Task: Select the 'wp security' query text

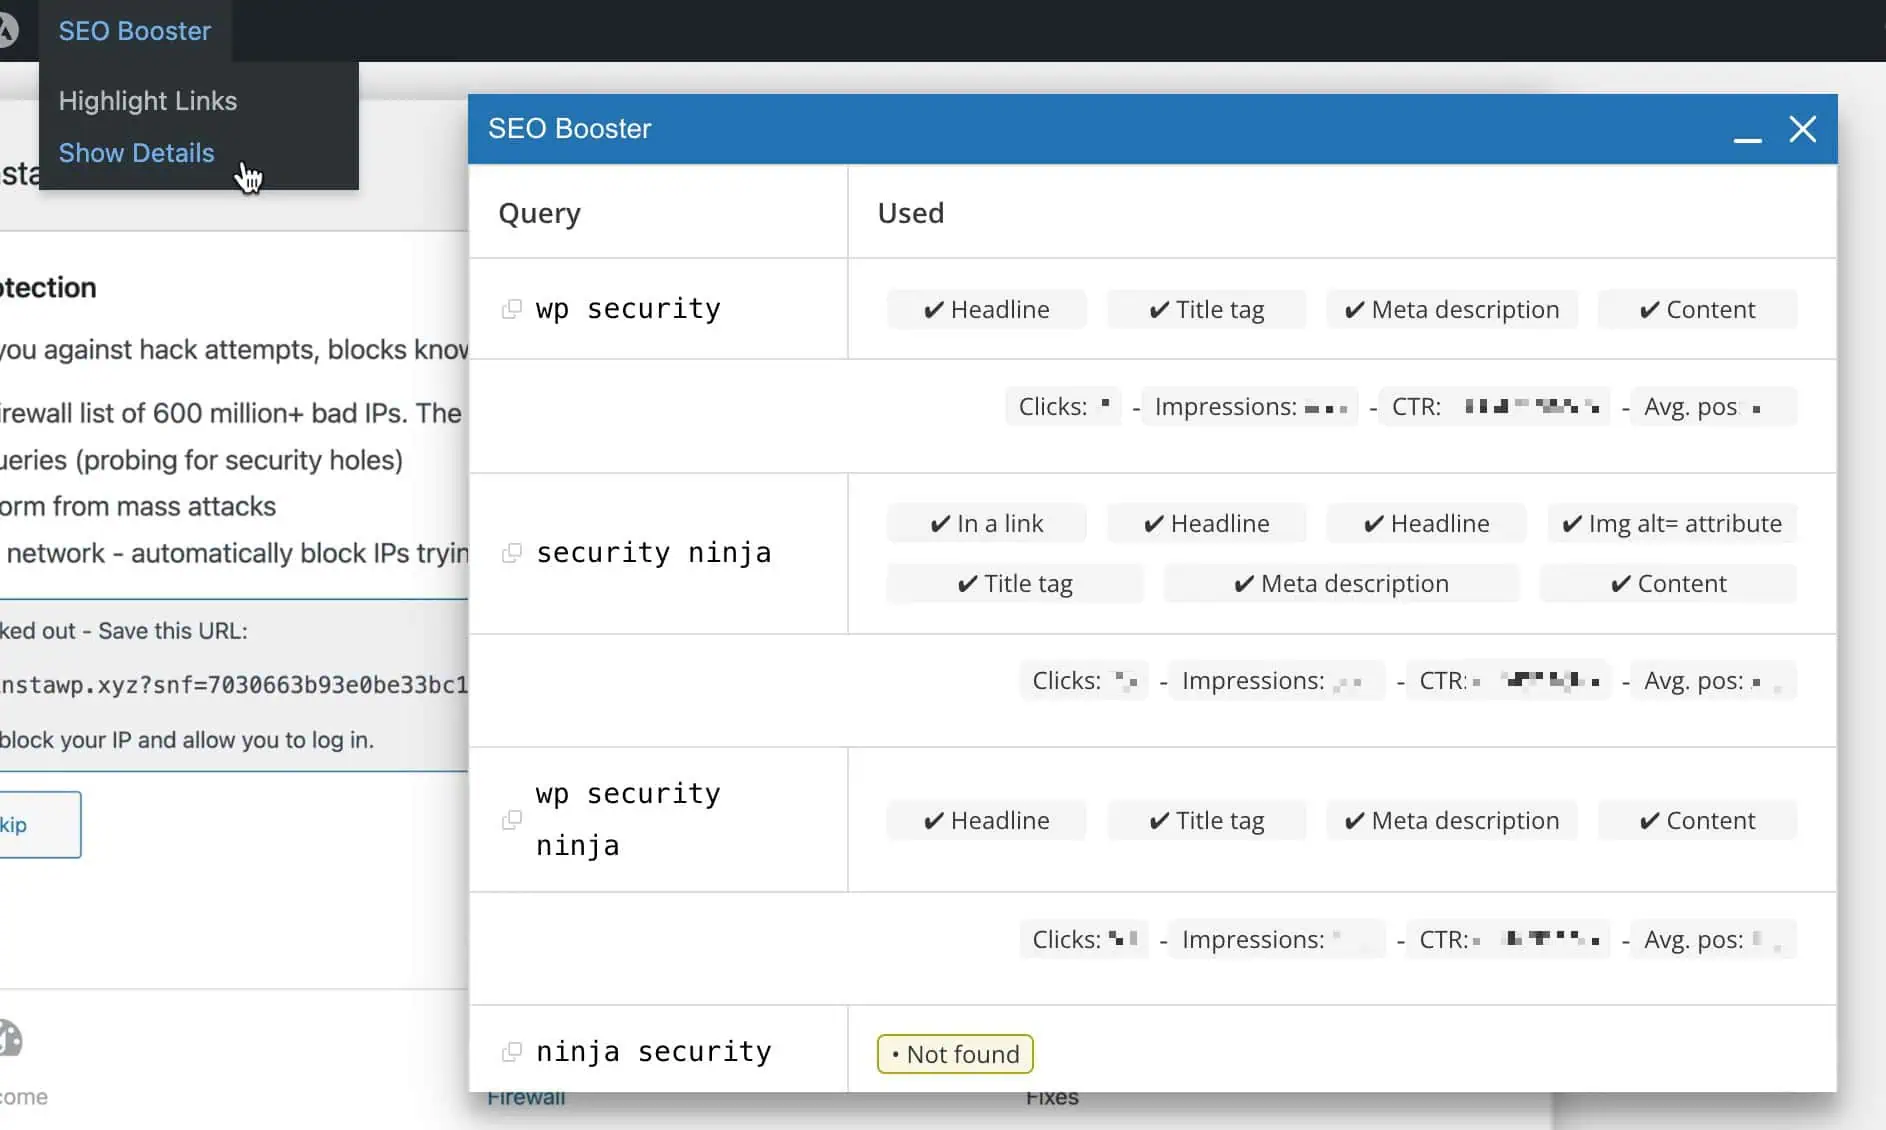Action: pos(628,309)
